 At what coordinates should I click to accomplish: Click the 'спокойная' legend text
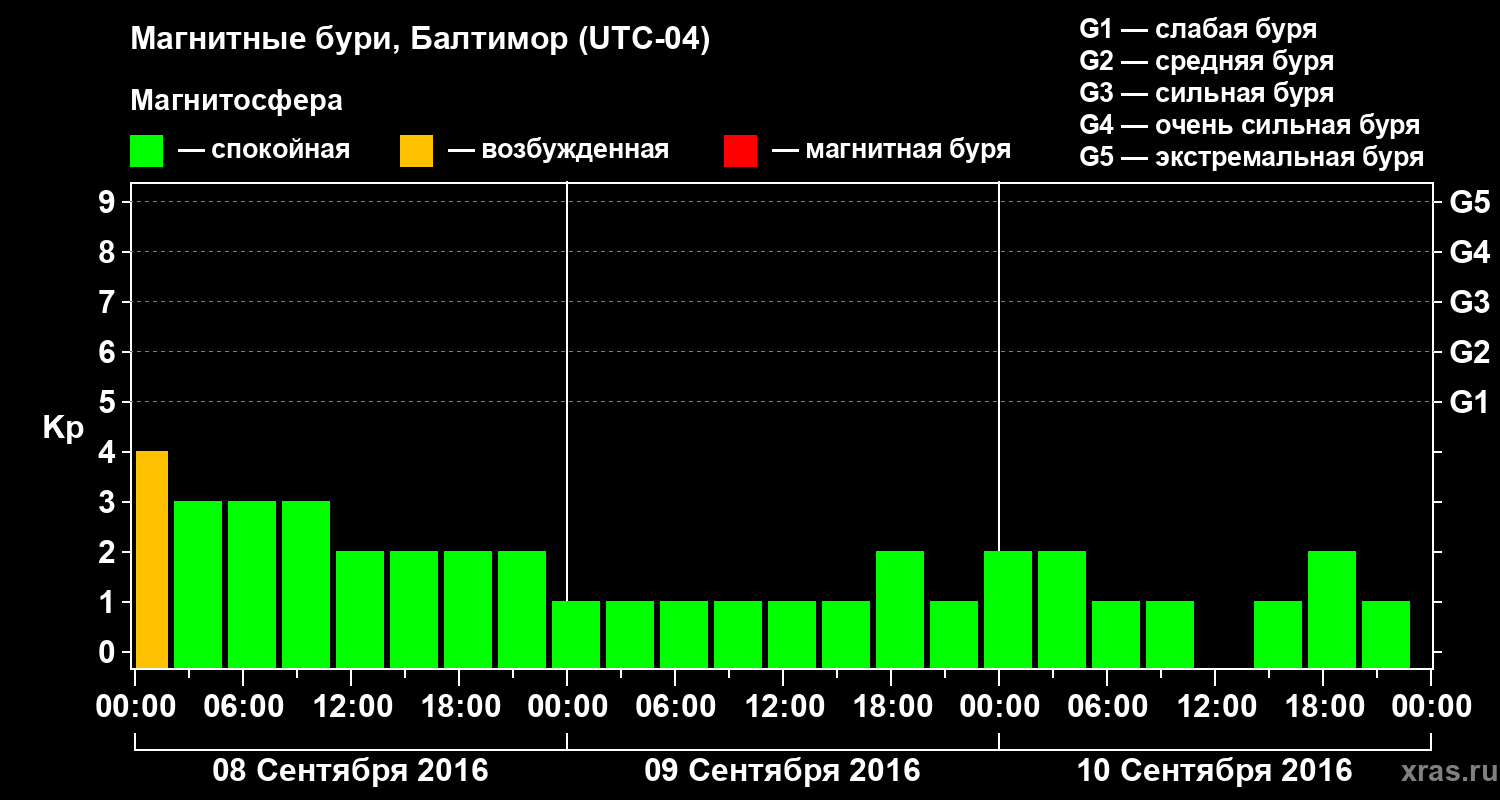click(280, 151)
